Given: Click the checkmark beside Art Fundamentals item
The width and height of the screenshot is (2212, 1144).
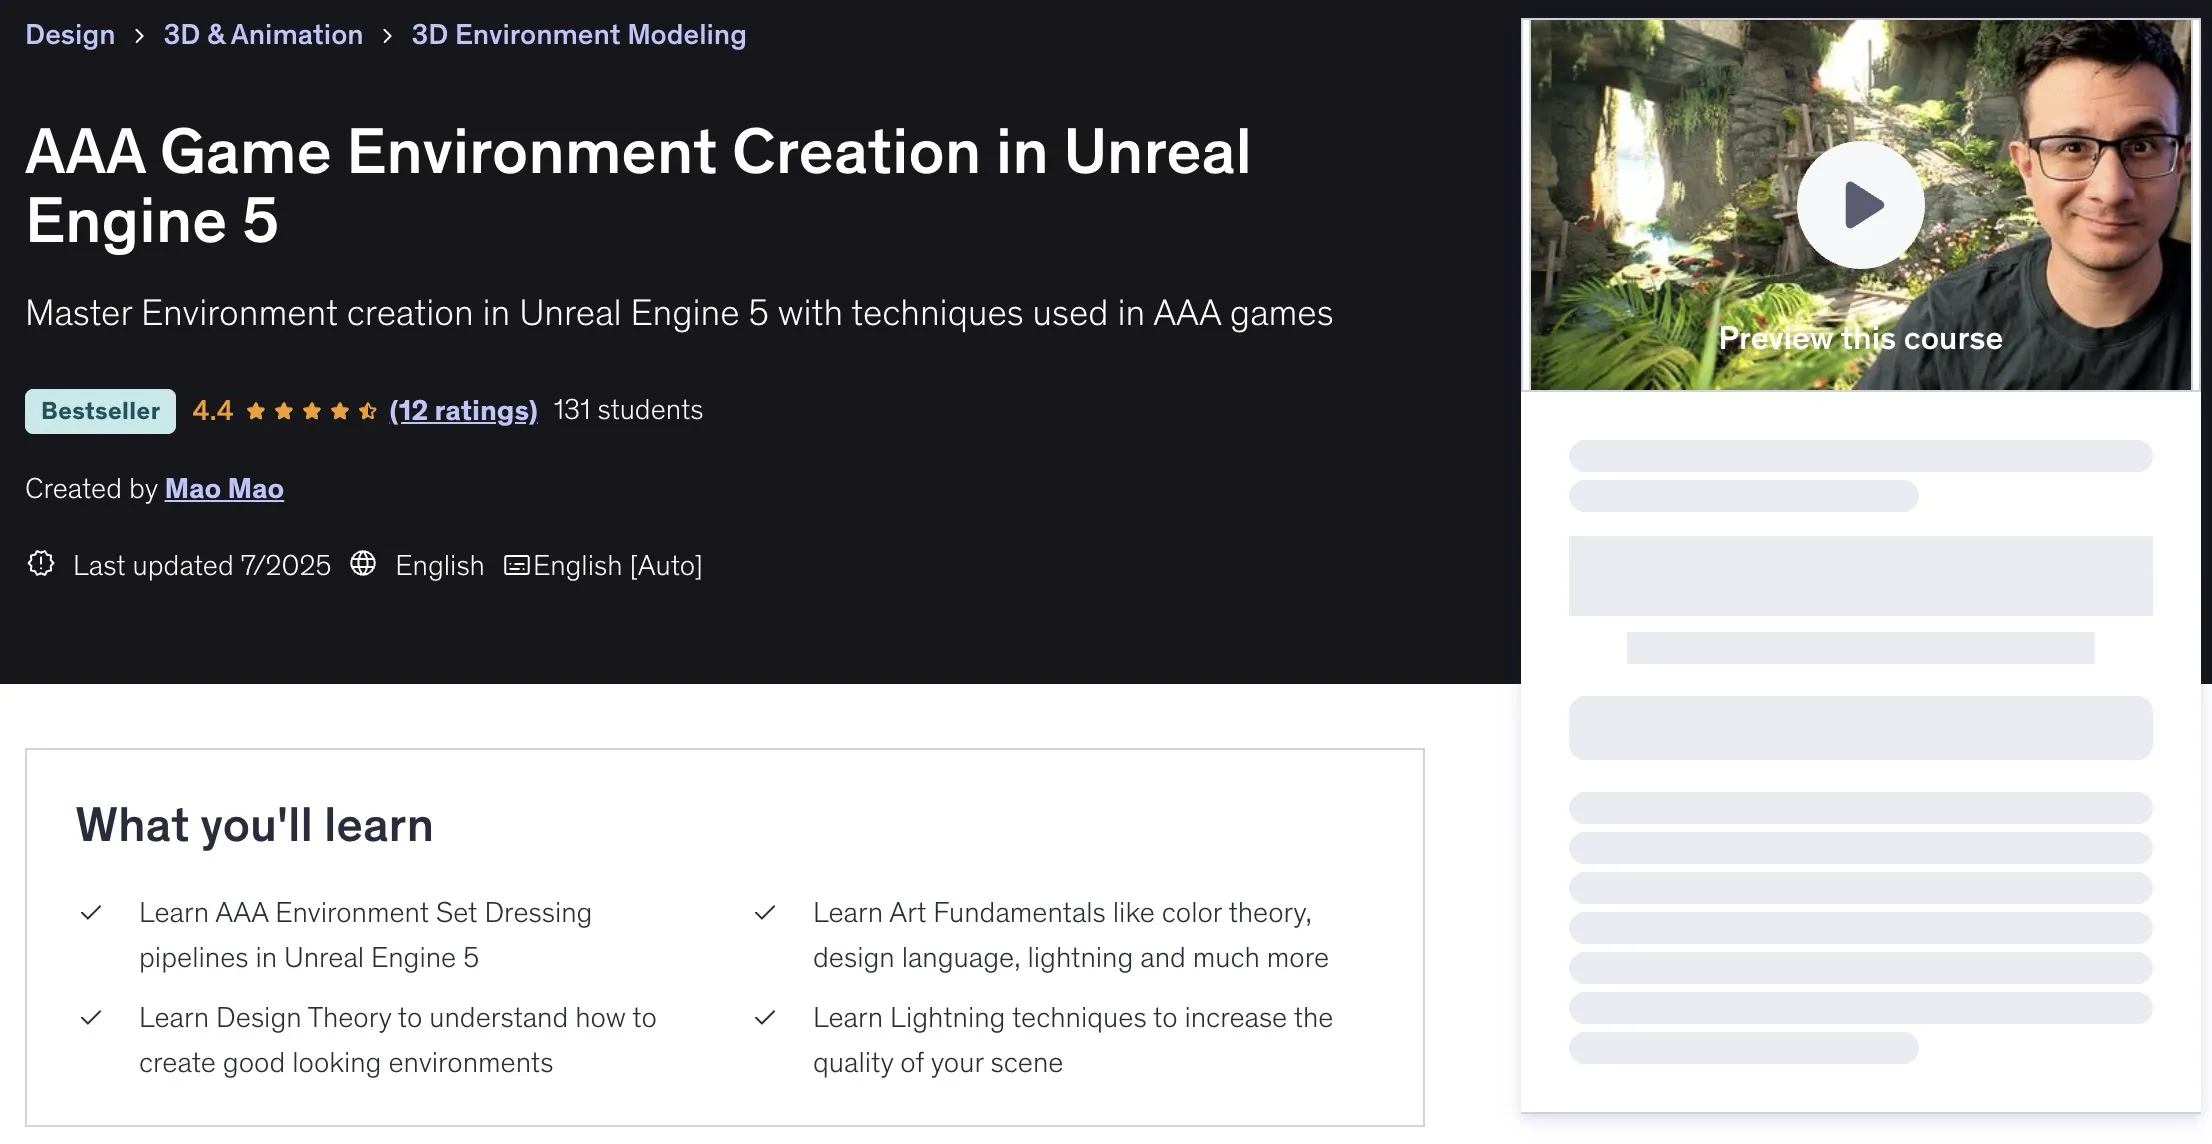Looking at the screenshot, I should (765, 913).
